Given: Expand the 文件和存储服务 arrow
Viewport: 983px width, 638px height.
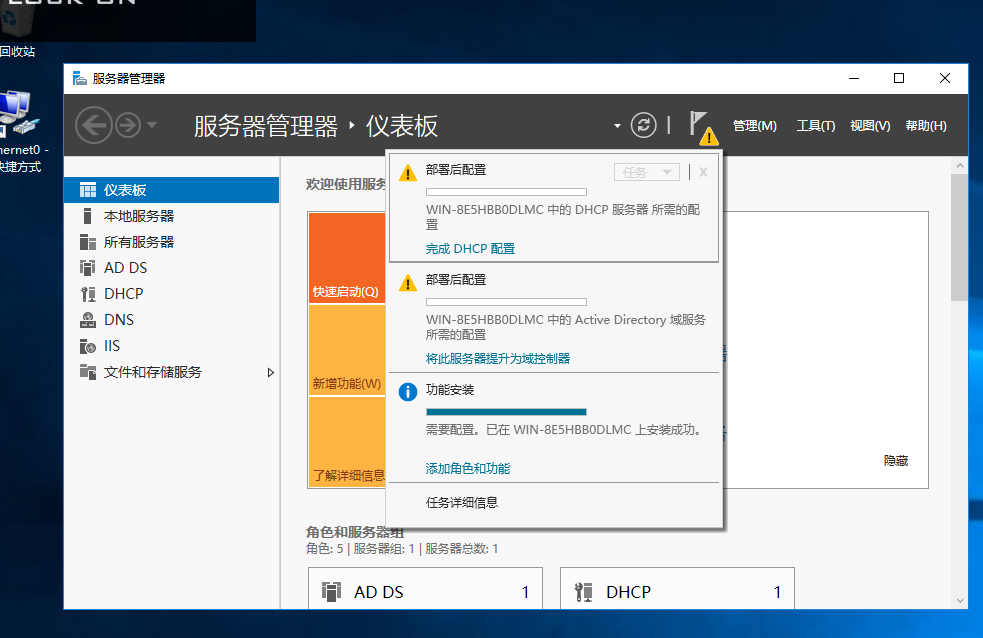Looking at the screenshot, I should coord(269,371).
